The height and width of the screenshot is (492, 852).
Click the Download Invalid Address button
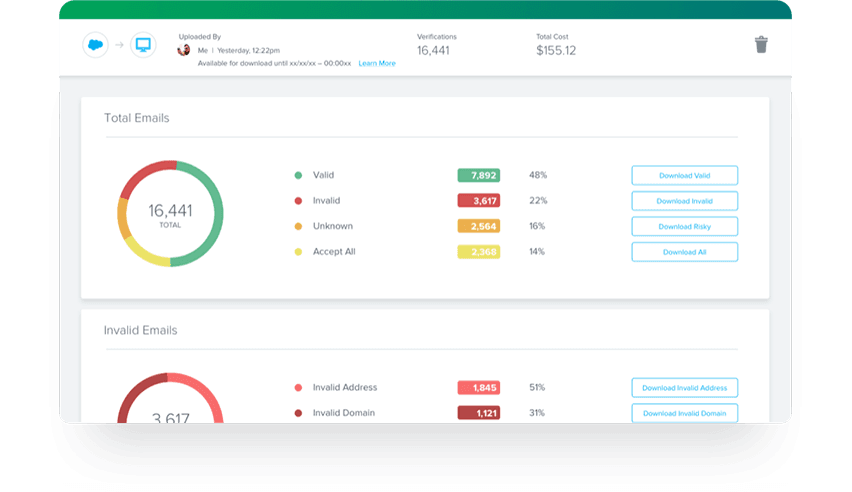(684, 388)
